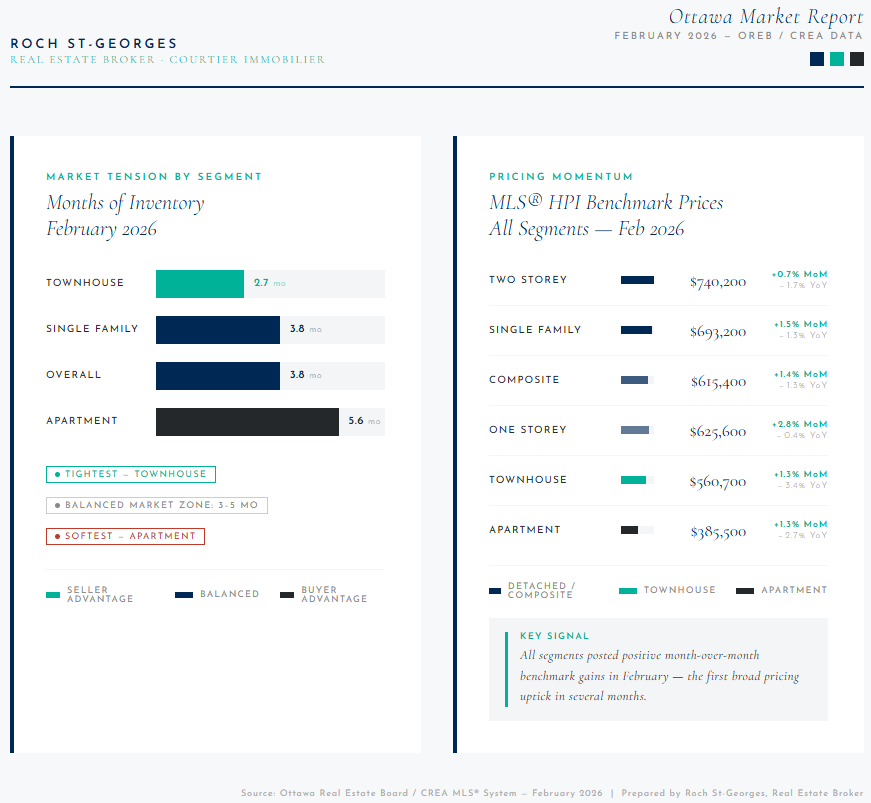Click the Composite price bar
Image resolution: width=871 pixels, height=803 pixels.
coord(634,380)
